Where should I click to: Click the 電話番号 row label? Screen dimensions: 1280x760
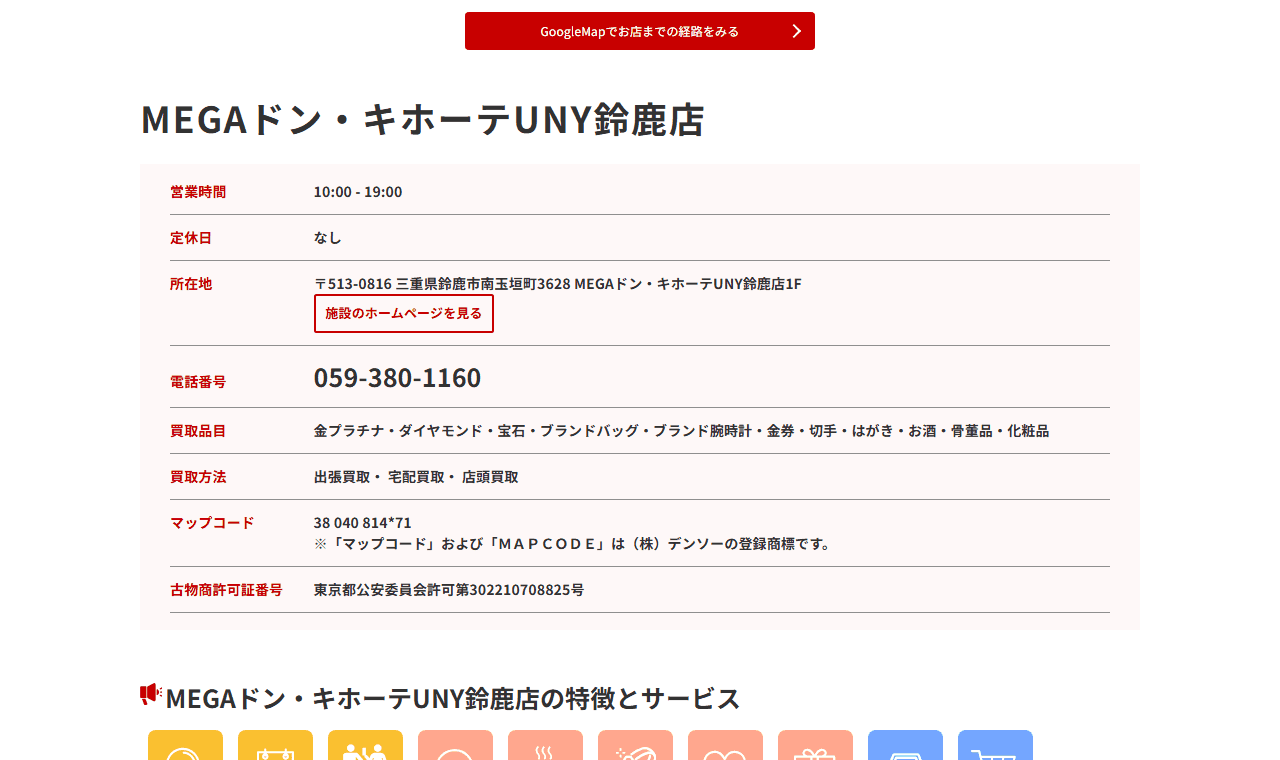click(198, 382)
